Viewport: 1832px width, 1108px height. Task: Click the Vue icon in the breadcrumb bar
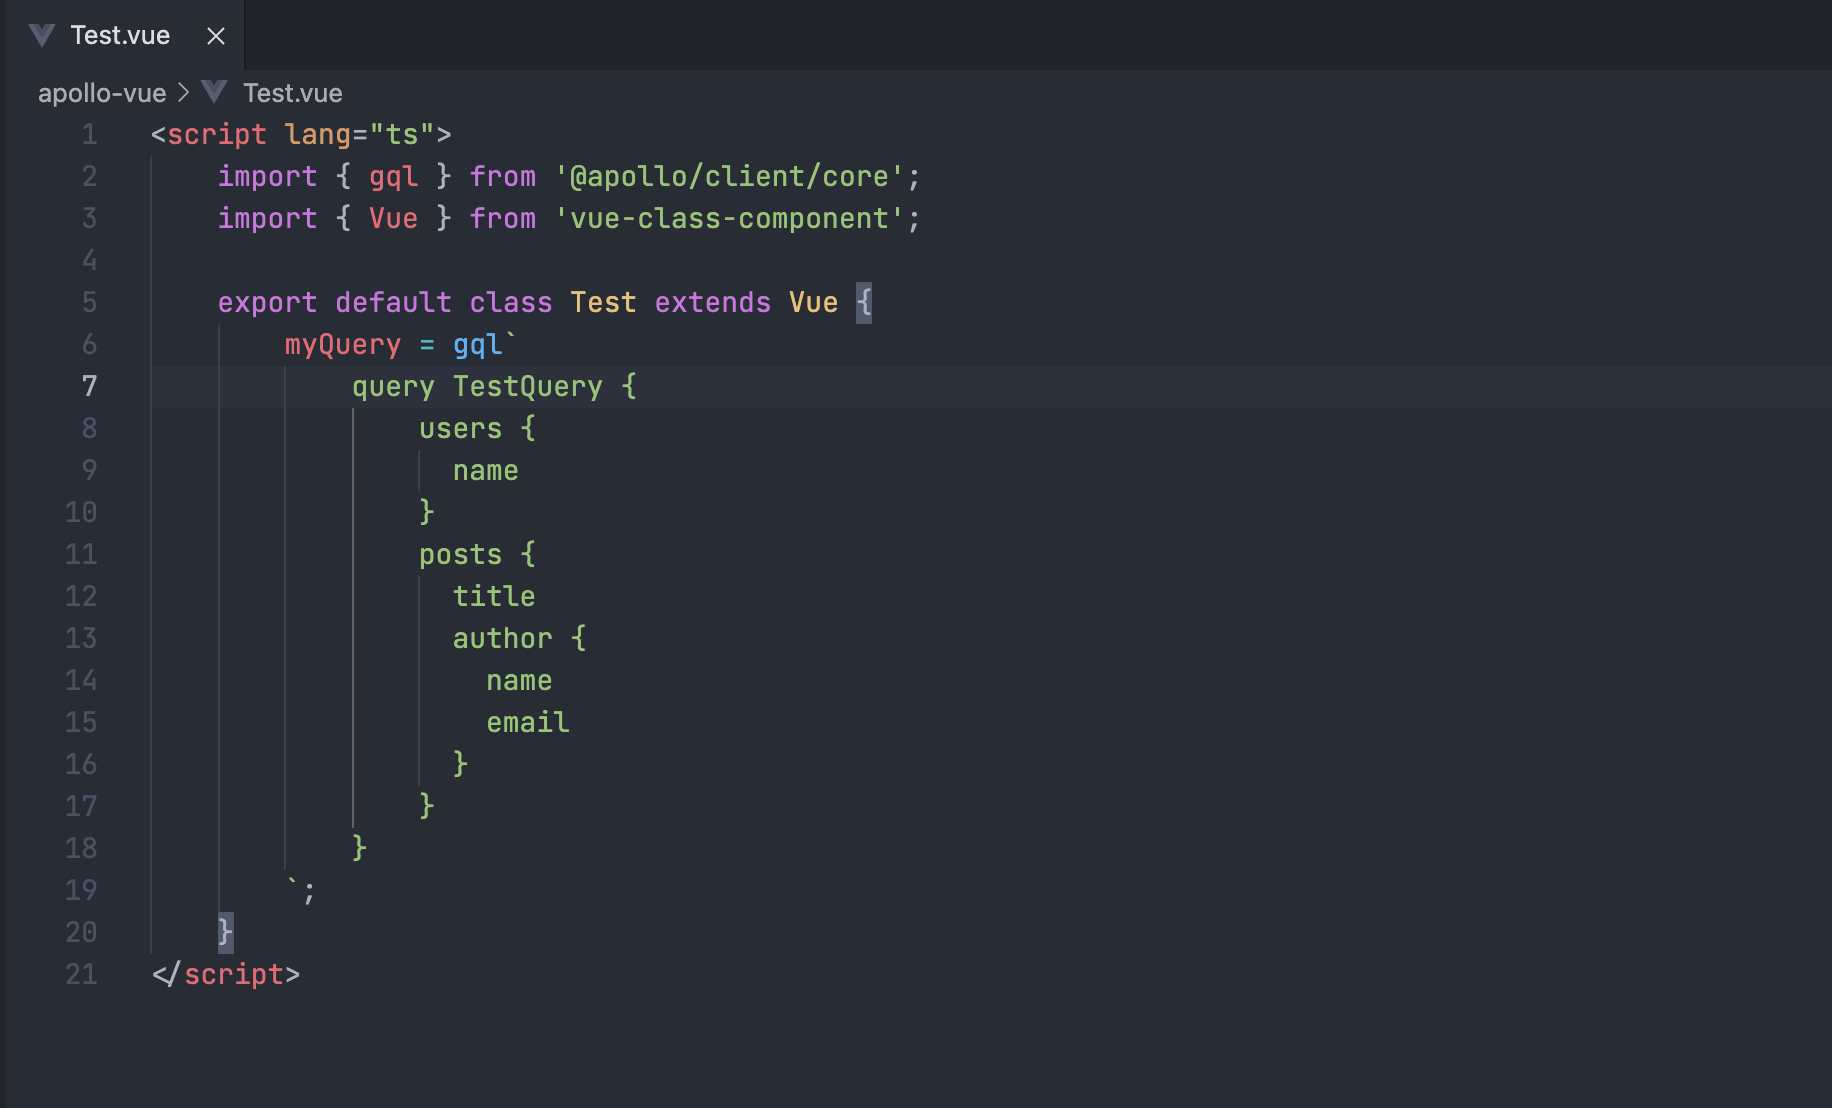pos(213,92)
